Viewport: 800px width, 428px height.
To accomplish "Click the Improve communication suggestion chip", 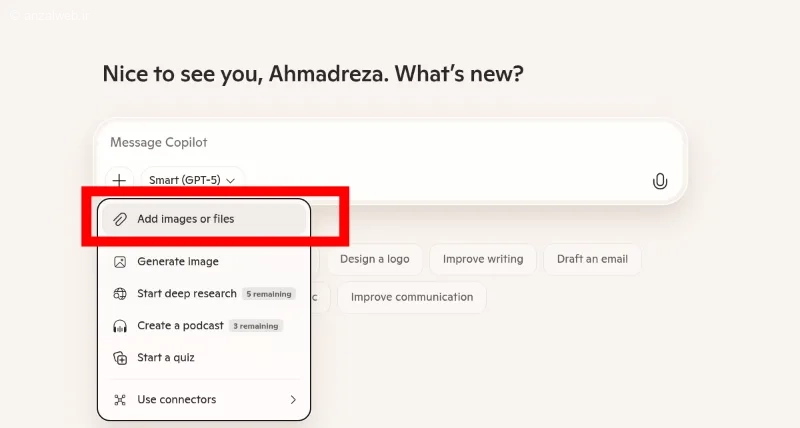I will click(x=412, y=297).
